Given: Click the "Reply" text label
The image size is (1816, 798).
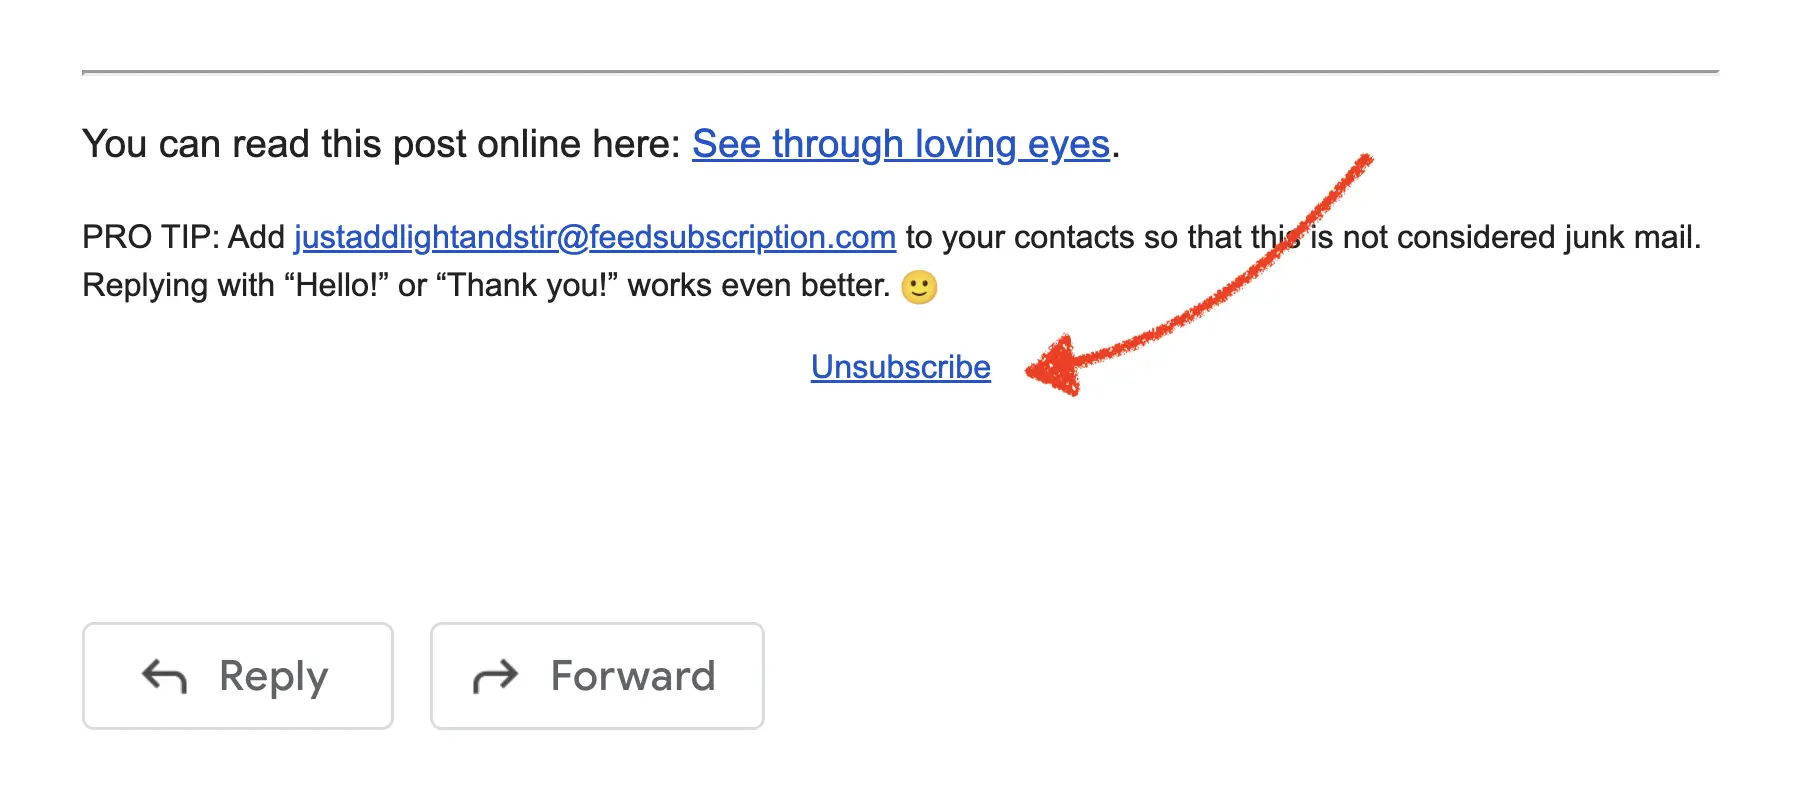Looking at the screenshot, I should (x=273, y=677).
